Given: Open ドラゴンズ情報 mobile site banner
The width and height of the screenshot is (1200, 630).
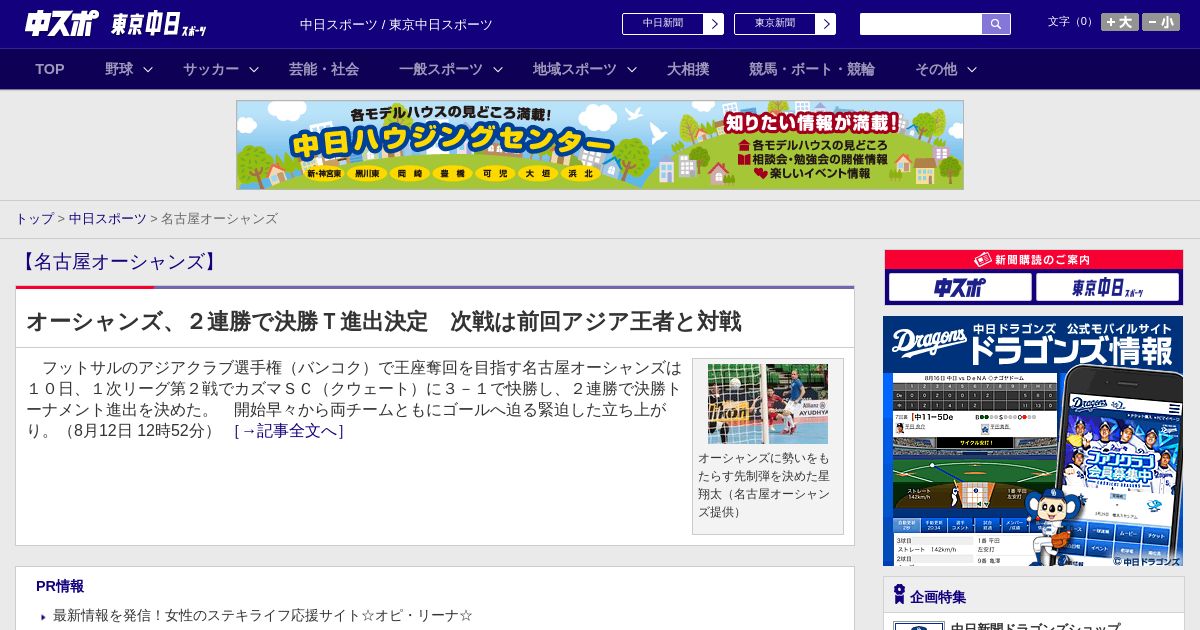Looking at the screenshot, I should click(1033, 441).
